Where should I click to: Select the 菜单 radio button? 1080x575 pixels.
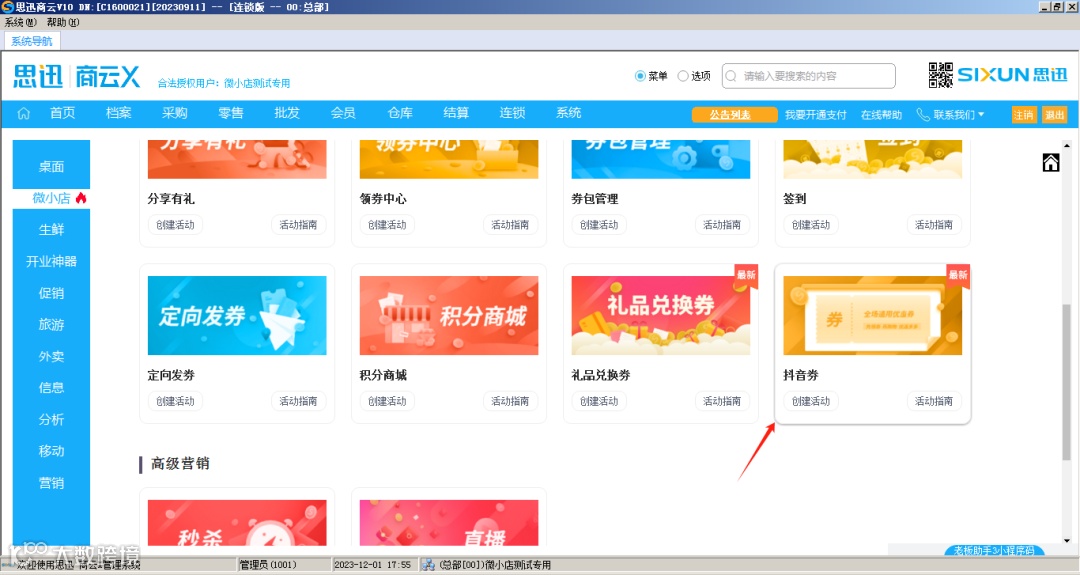640,76
